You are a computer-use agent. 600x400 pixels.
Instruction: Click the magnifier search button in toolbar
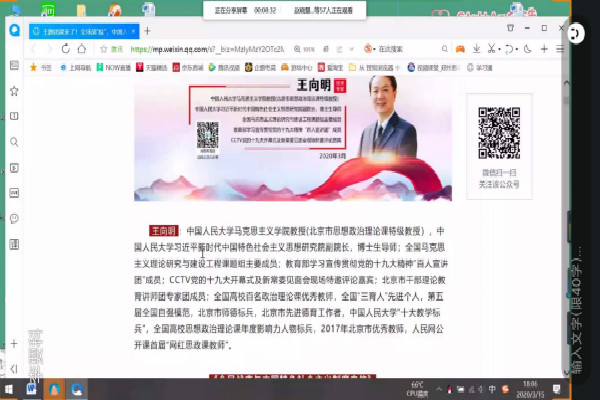point(444,49)
